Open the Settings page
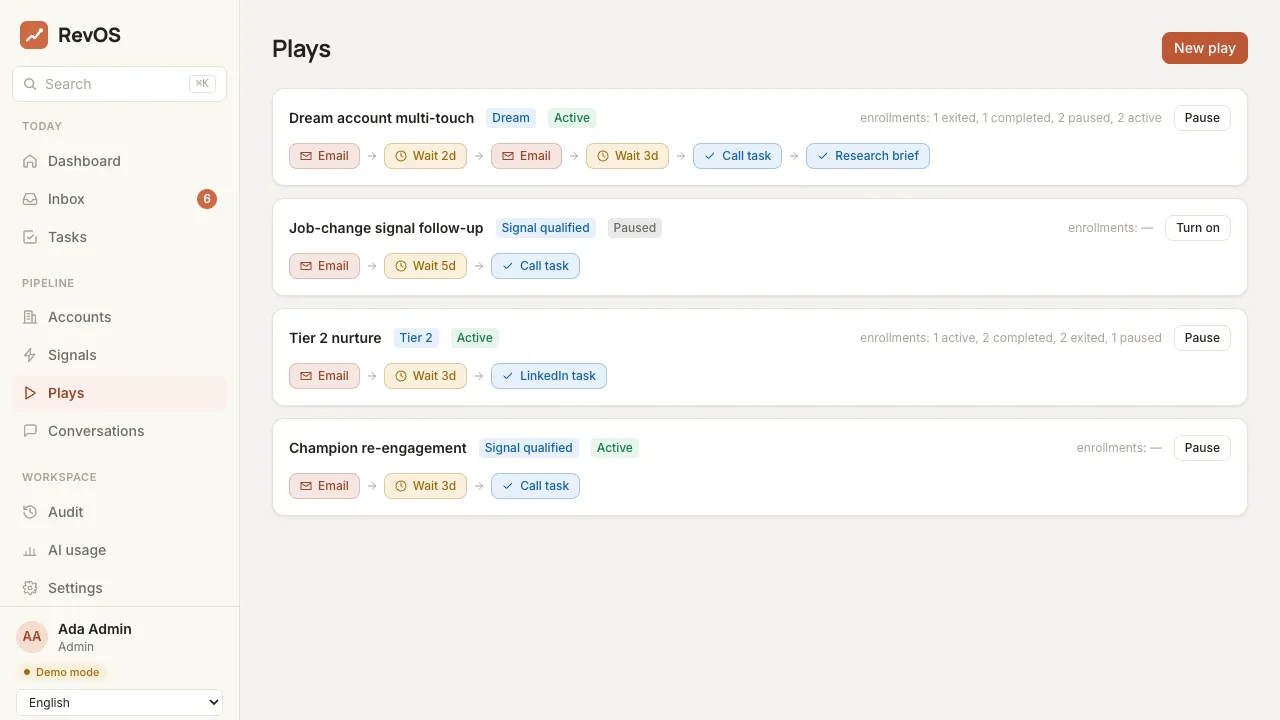 coord(120,588)
